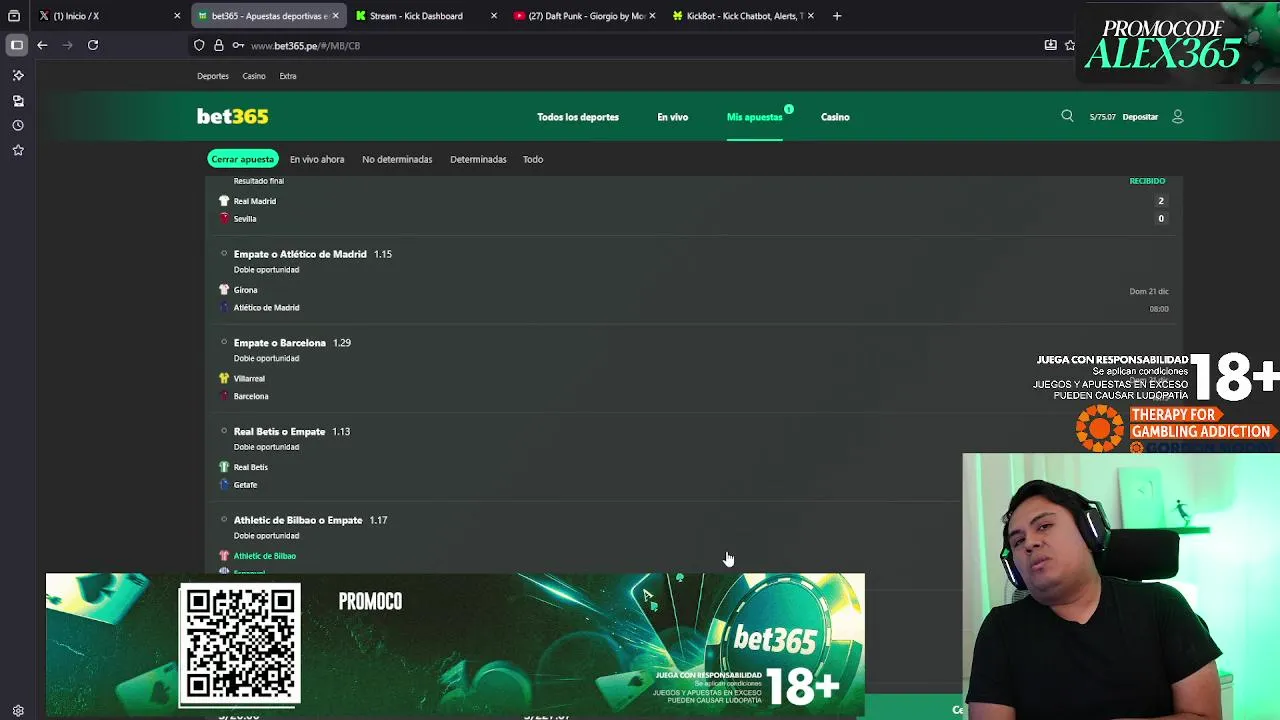This screenshot has height=720, width=1280.
Task: Open the Casino top link
Action: 254,76
